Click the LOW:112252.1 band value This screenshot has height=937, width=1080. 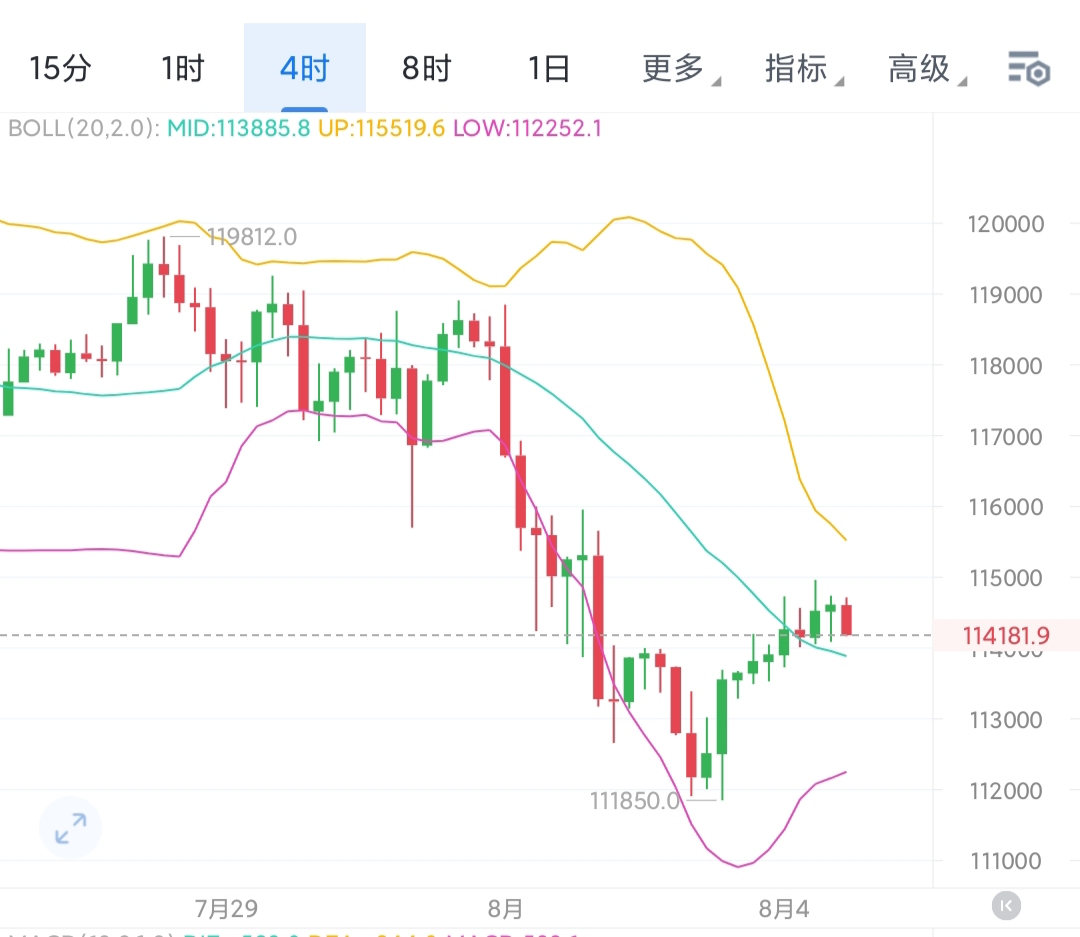click(x=527, y=128)
